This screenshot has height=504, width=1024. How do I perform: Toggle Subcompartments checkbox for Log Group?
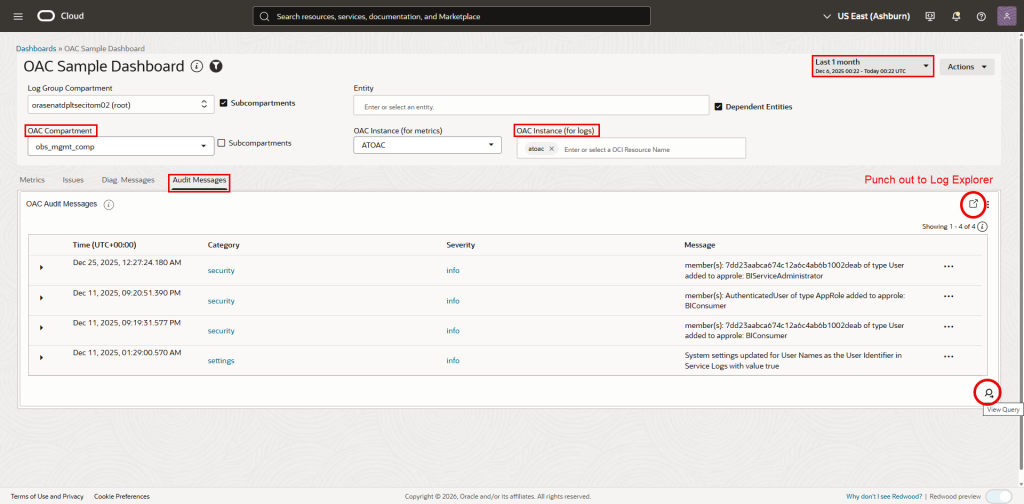(x=224, y=103)
